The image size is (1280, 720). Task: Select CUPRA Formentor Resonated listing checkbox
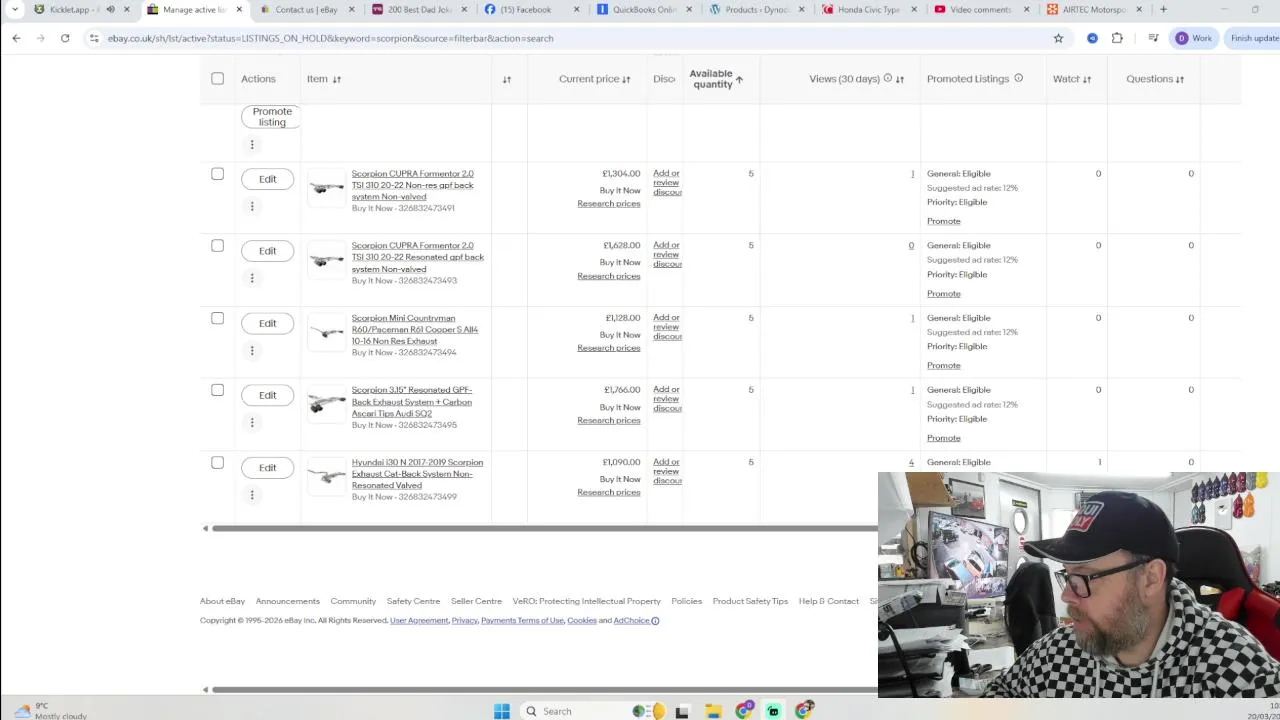coord(217,246)
